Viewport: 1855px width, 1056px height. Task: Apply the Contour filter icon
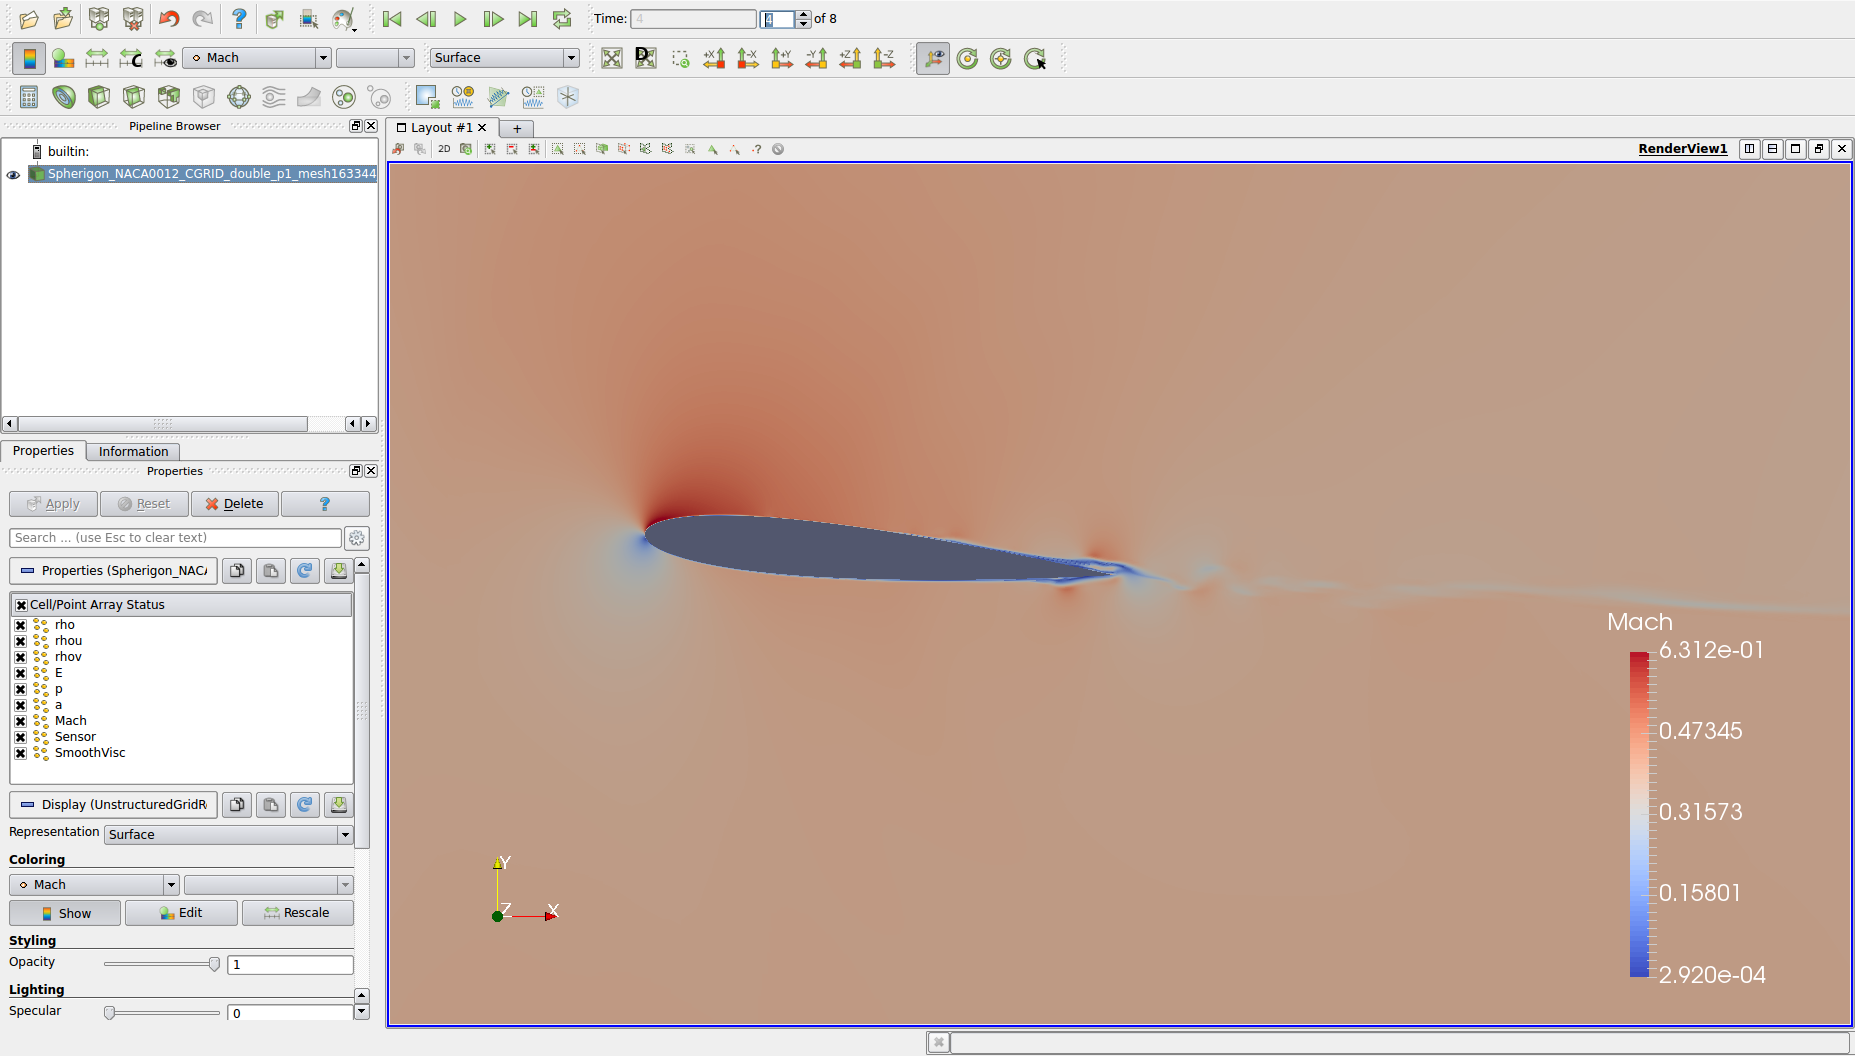[64, 97]
